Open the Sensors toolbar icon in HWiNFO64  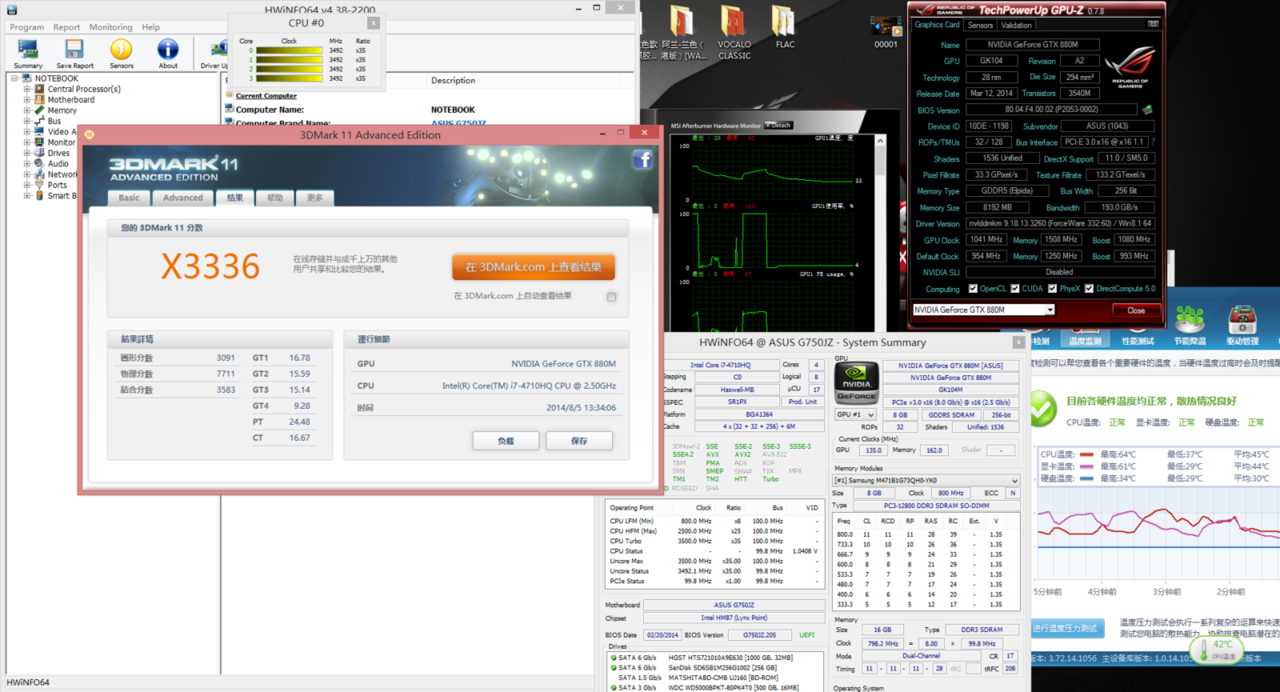click(x=121, y=53)
